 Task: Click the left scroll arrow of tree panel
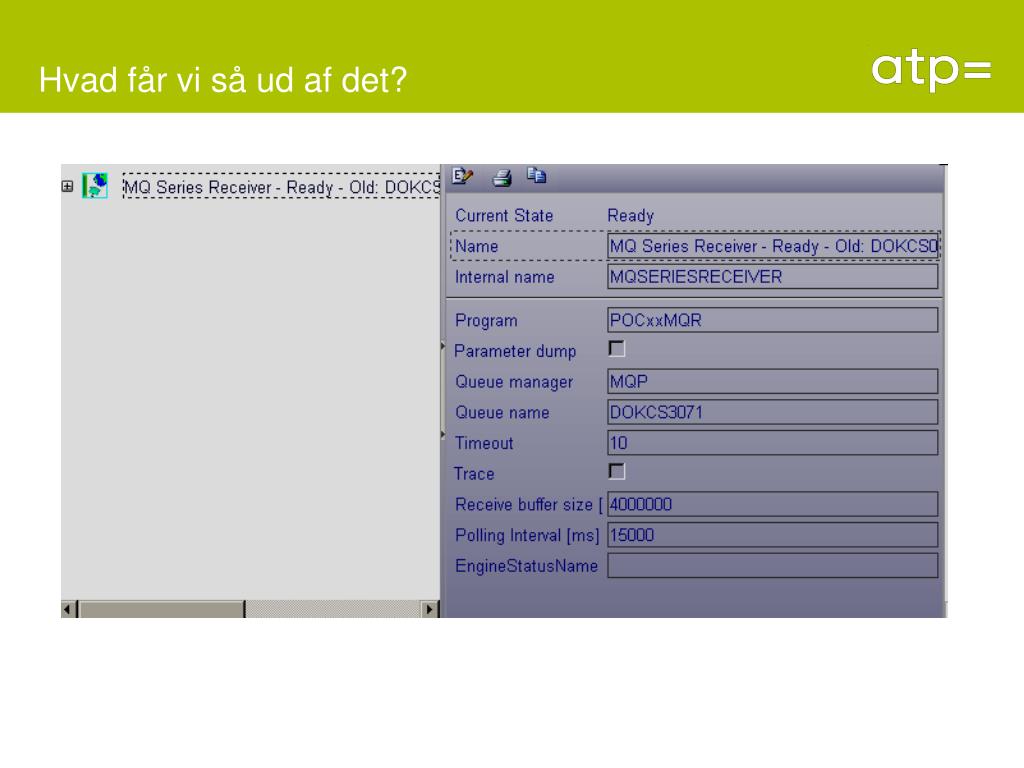click(67, 609)
